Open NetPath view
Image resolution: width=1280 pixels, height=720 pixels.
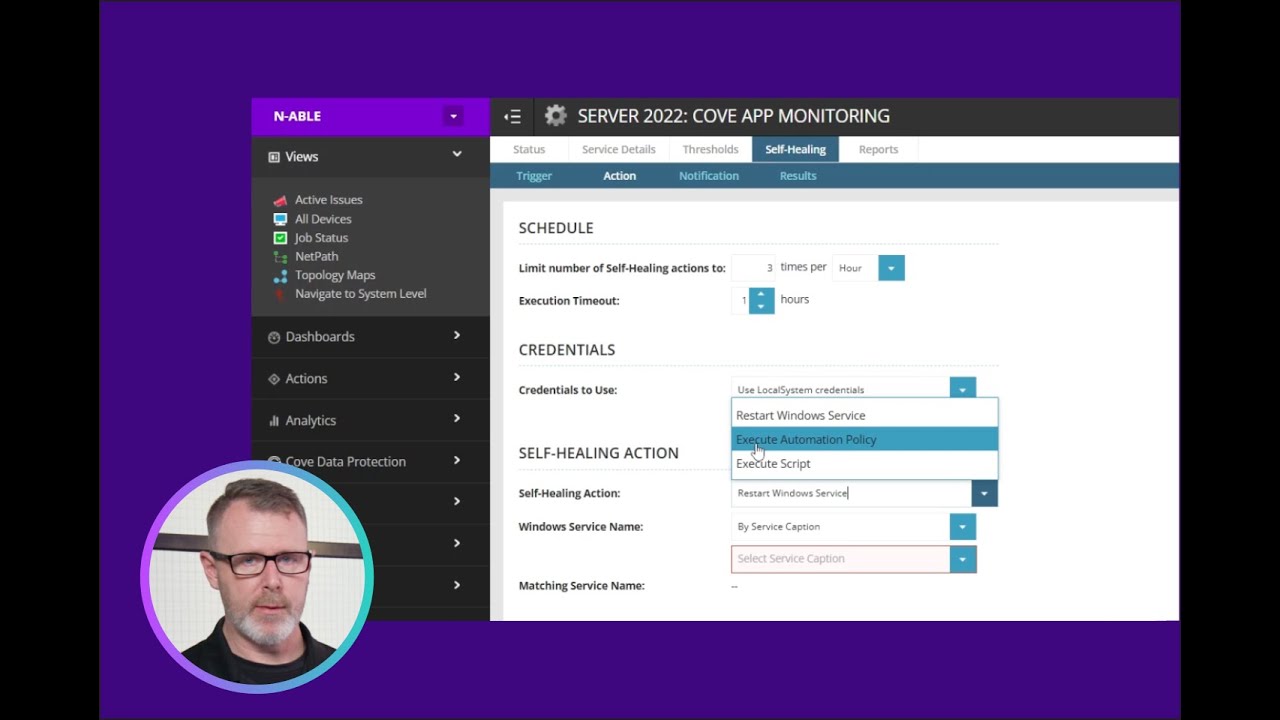pyautogui.click(x=316, y=257)
